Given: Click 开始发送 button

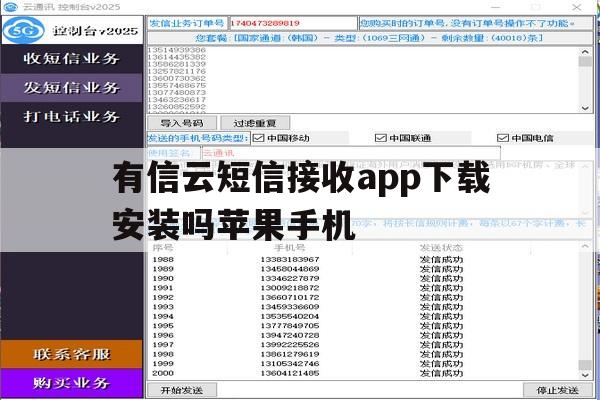Looking at the screenshot, I should coord(182,390).
